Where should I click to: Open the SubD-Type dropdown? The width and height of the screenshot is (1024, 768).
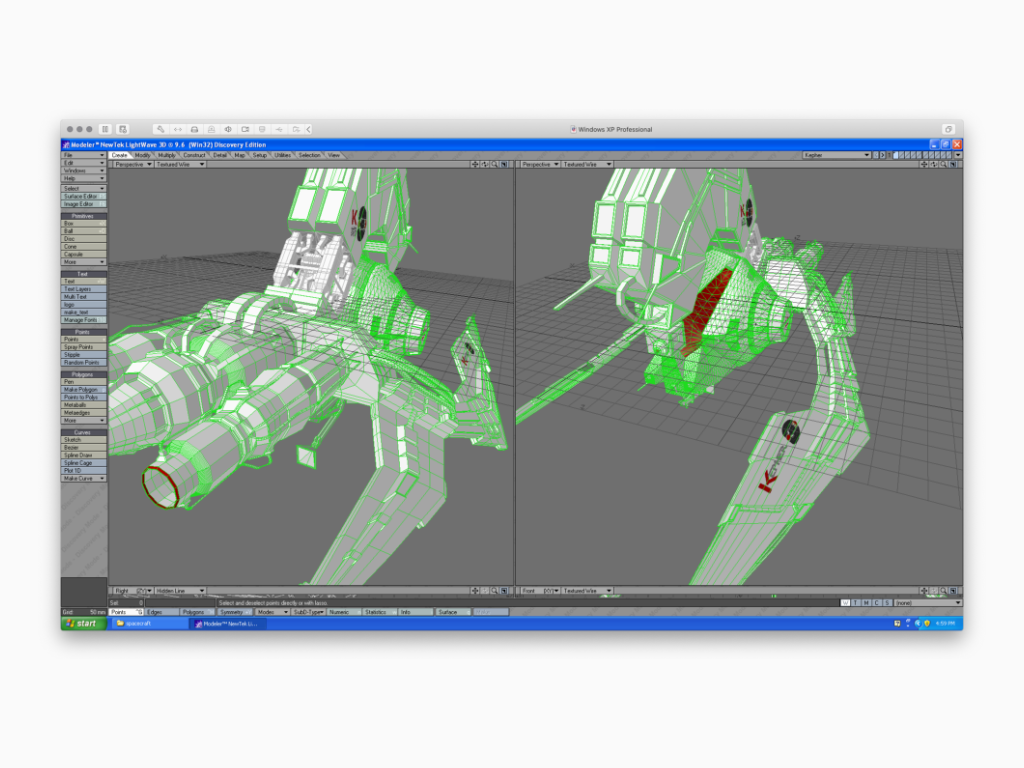(x=308, y=613)
